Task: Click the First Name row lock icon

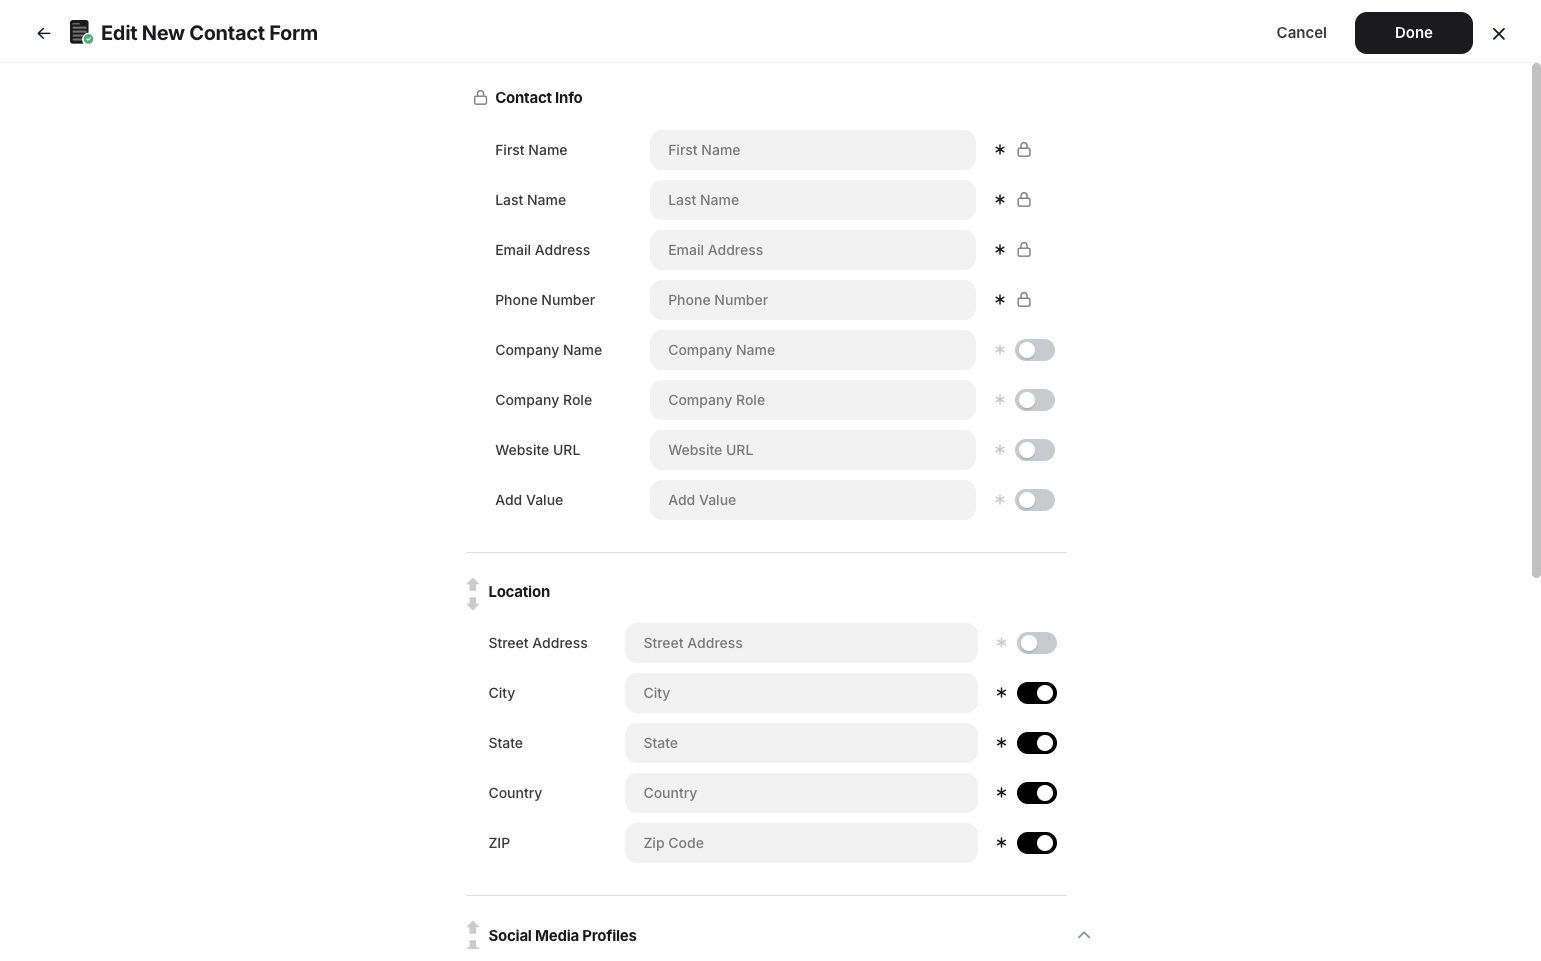Action: coord(1024,150)
